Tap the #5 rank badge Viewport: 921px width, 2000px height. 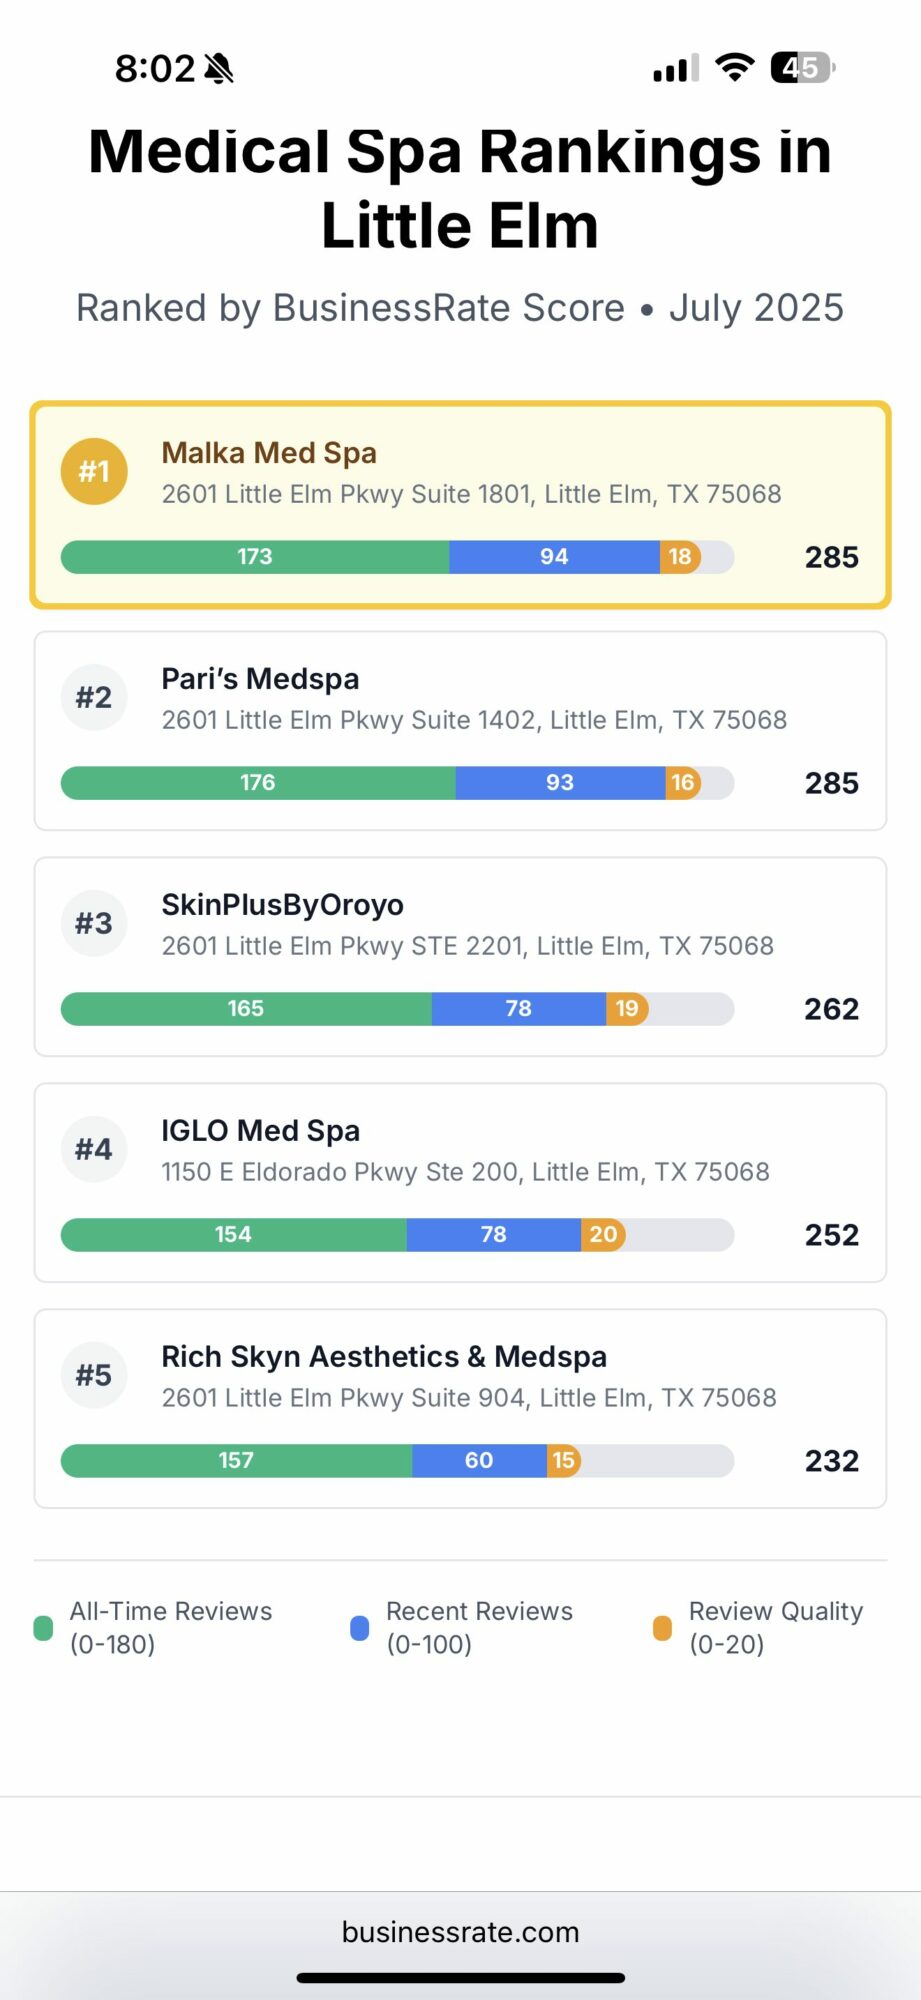[x=94, y=1375]
